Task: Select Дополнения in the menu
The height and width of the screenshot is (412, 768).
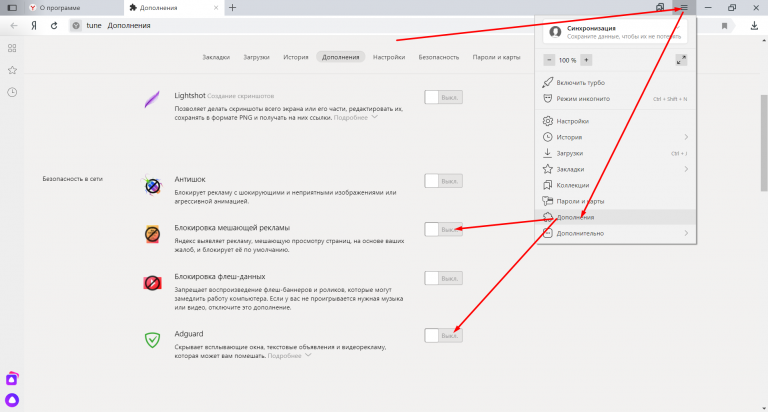Action: pyautogui.click(x=616, y=217)
